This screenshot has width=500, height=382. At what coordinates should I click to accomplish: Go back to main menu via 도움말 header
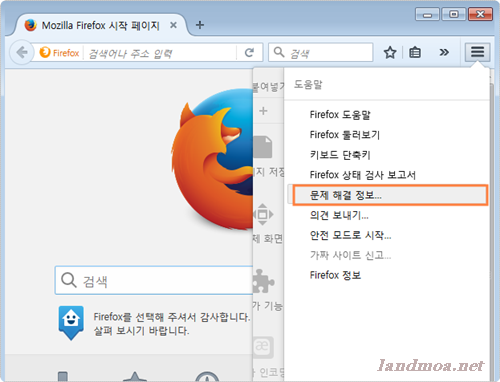pyautogui.click(x=387, y=85)
